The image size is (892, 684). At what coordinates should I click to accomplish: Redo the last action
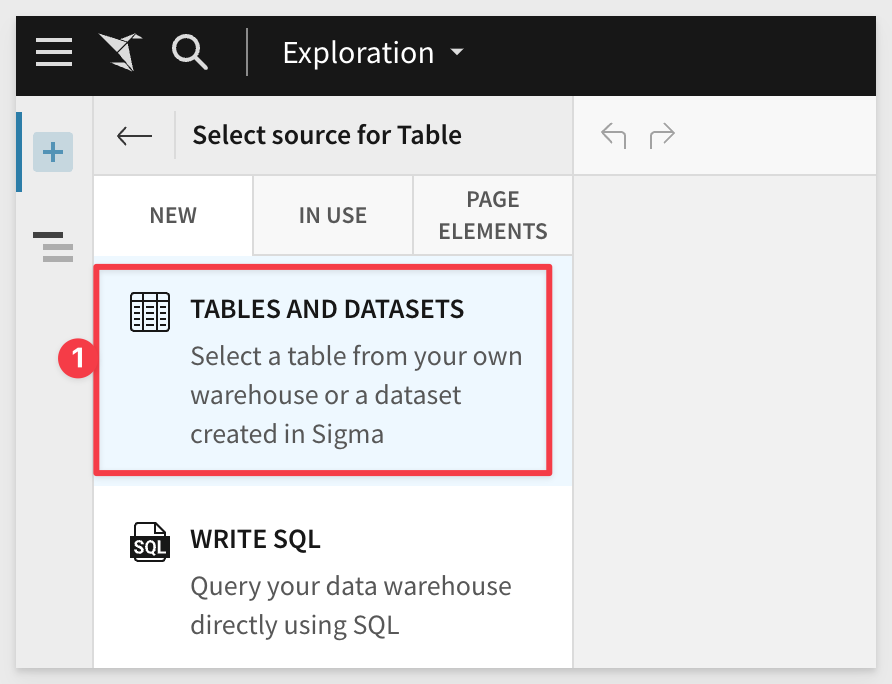(x=662, y=135)
